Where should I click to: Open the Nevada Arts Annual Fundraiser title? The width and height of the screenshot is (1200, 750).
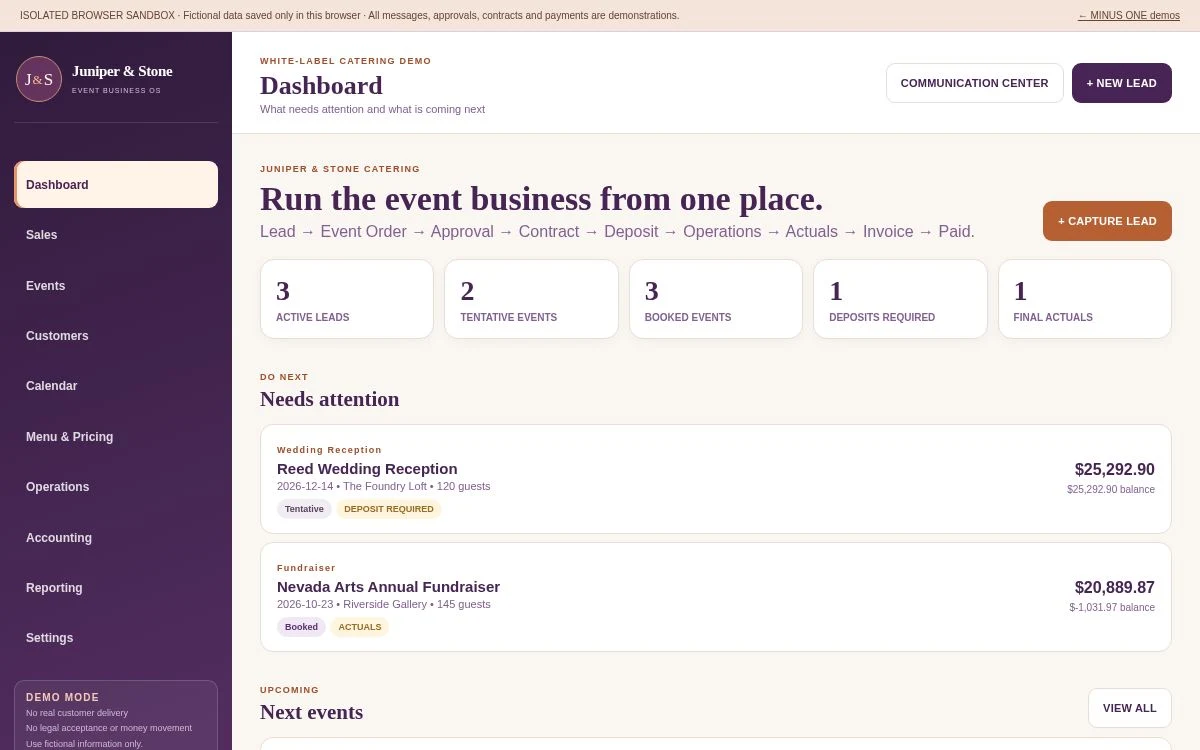[x=388, y=587]
